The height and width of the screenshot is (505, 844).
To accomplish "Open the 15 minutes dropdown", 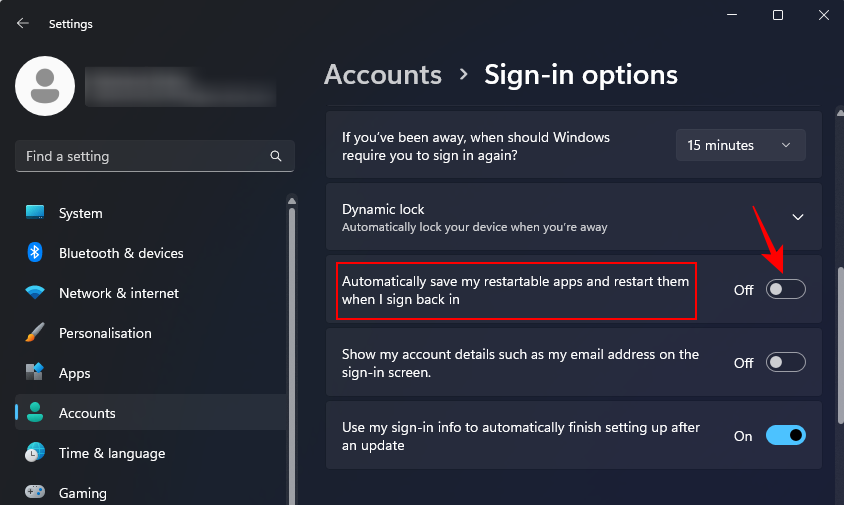I will click(740, 145).
